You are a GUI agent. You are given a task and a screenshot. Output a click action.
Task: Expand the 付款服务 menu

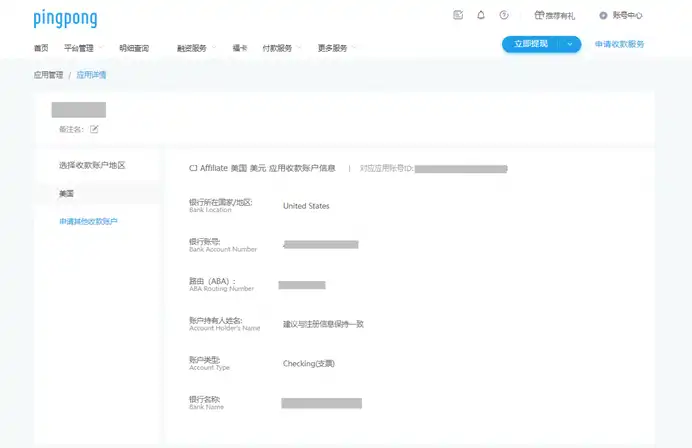[282, 48]
